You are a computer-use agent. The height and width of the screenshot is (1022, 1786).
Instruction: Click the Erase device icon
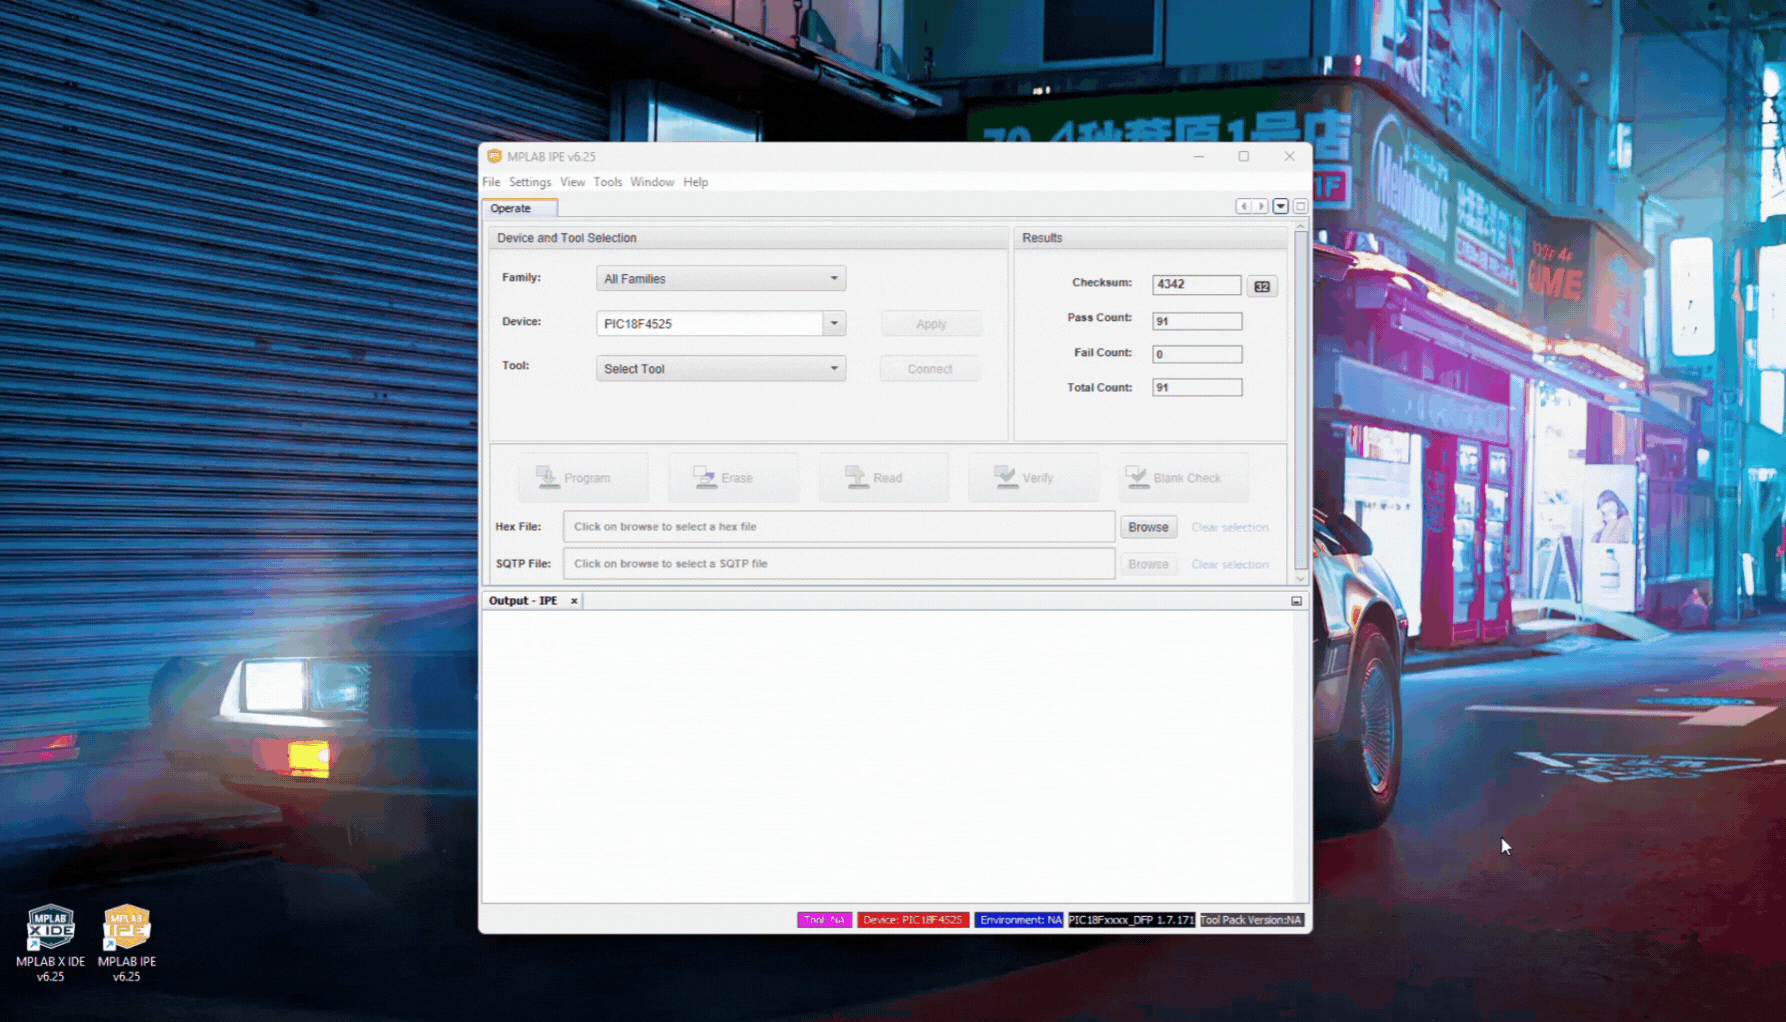pos(705,477)
